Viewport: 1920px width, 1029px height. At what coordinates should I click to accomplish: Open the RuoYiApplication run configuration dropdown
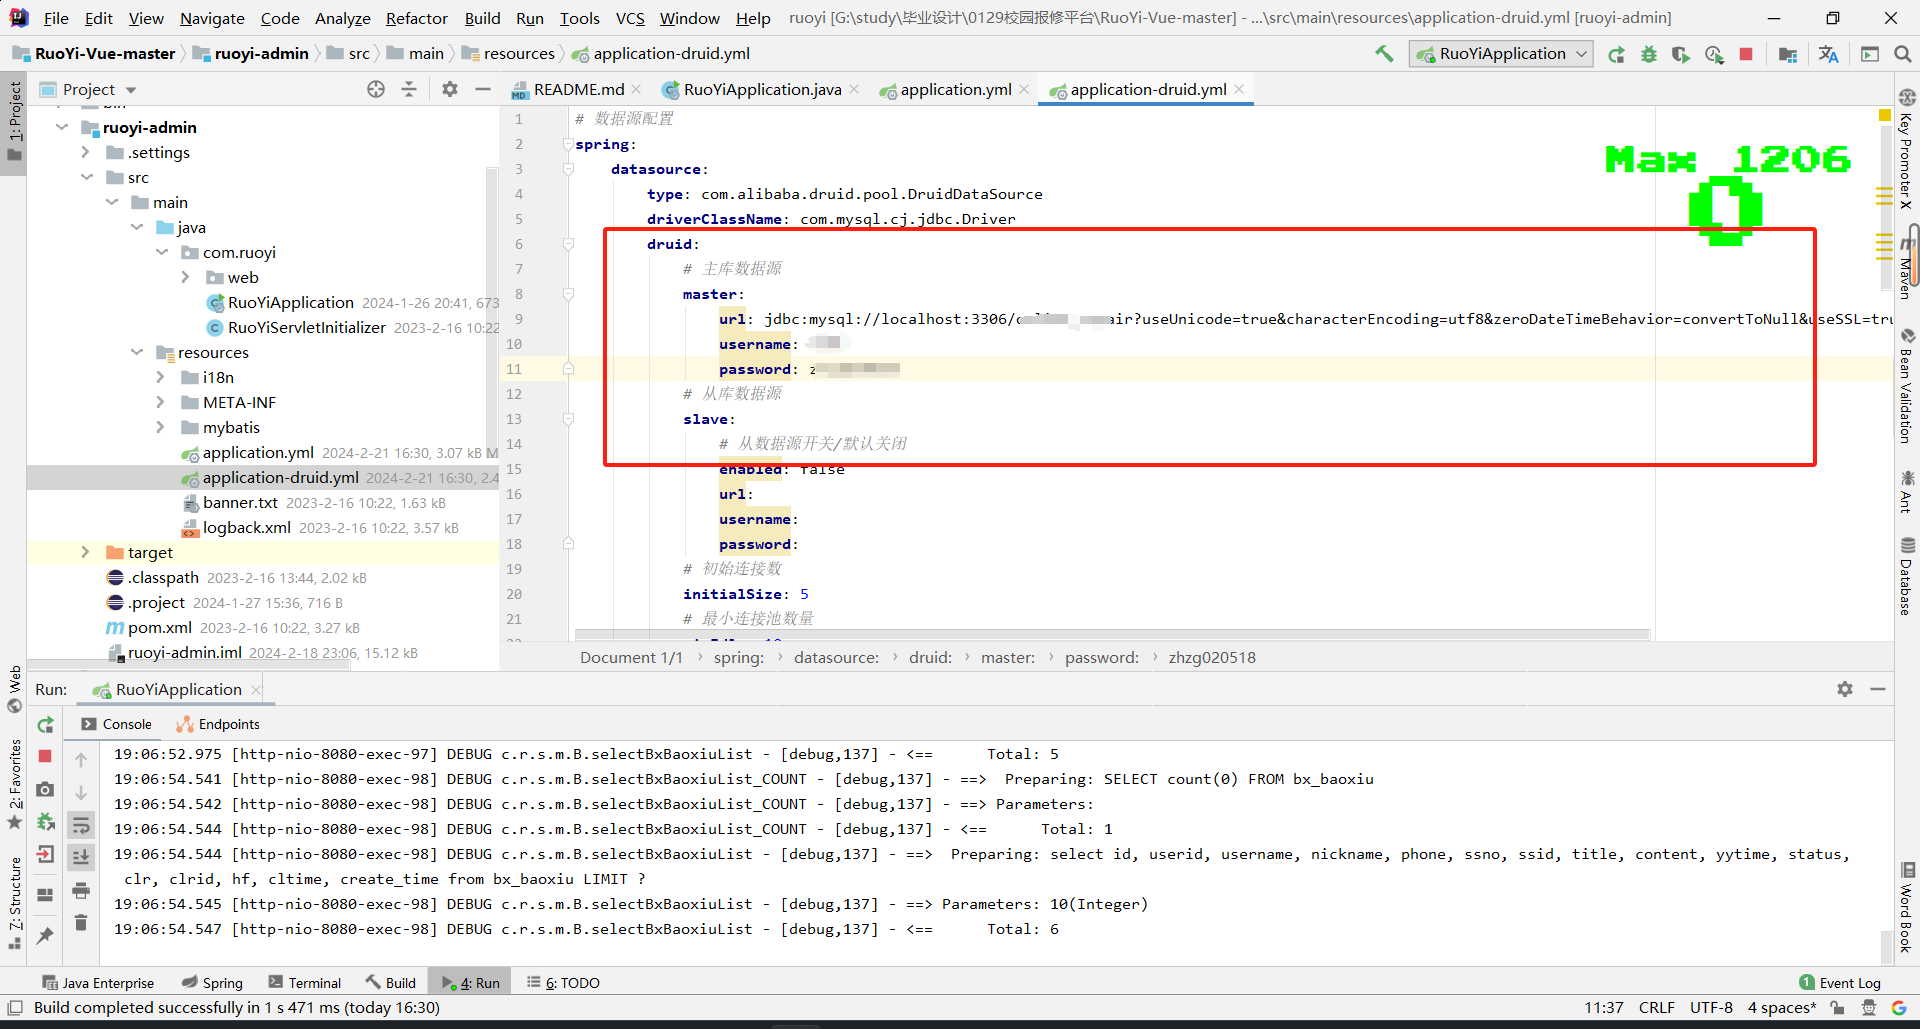1500,54
